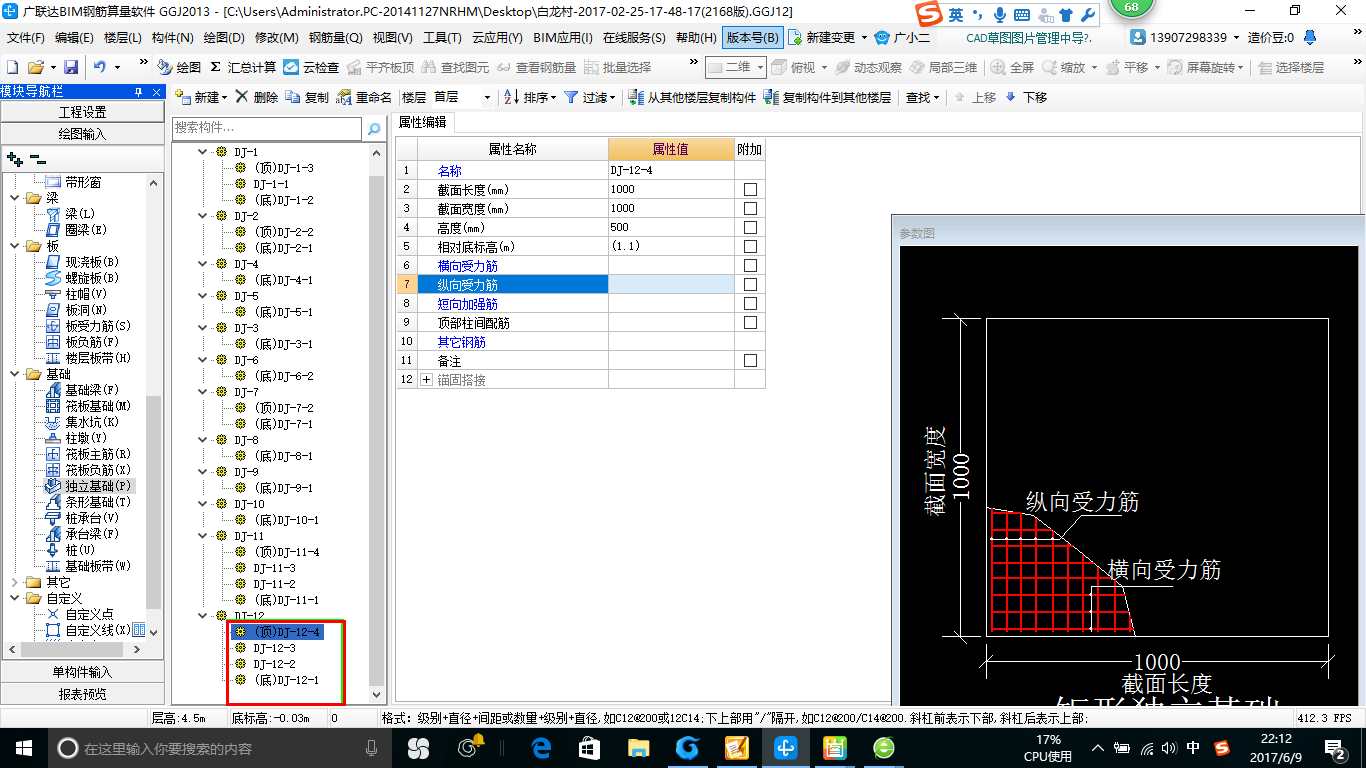The height and width of the screenshot is (768, 1366).
Task: Click the 重命名 rename icon
Action: click(x=343, y=97)
